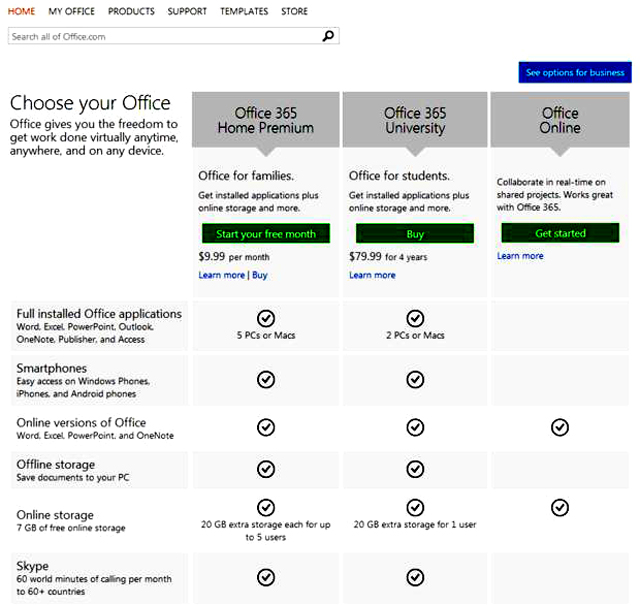Click the green Buy button for University
Viewport: 640px width, 605px height.
(415, 234)
